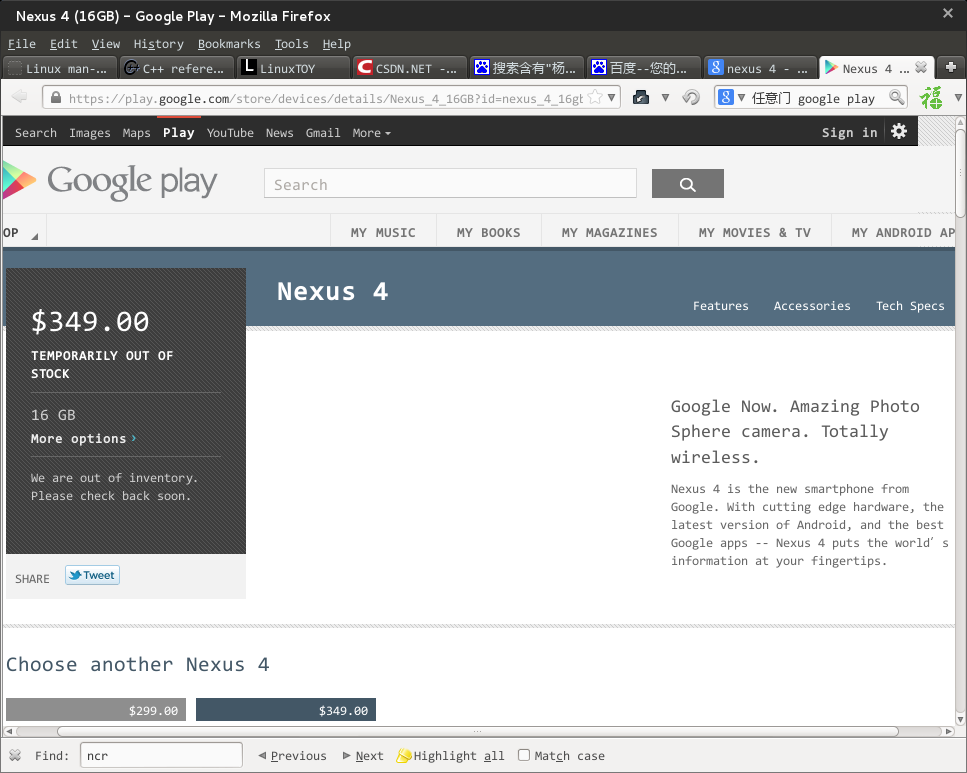Click the Search link in Google bar
This screenshot has width=967, height=773.
pyautogui.click(x=36, y=133)
